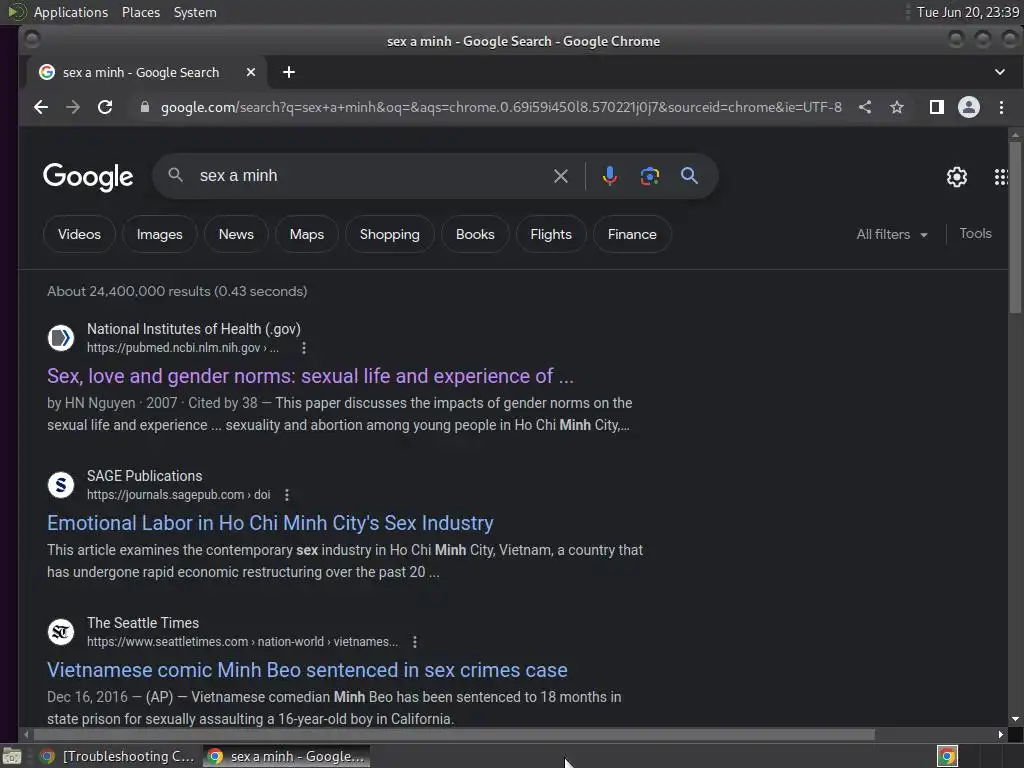Screen dimensions: 1024x768
Task: Click the horizontal scrollbar thumb
Action: (454, 735)
